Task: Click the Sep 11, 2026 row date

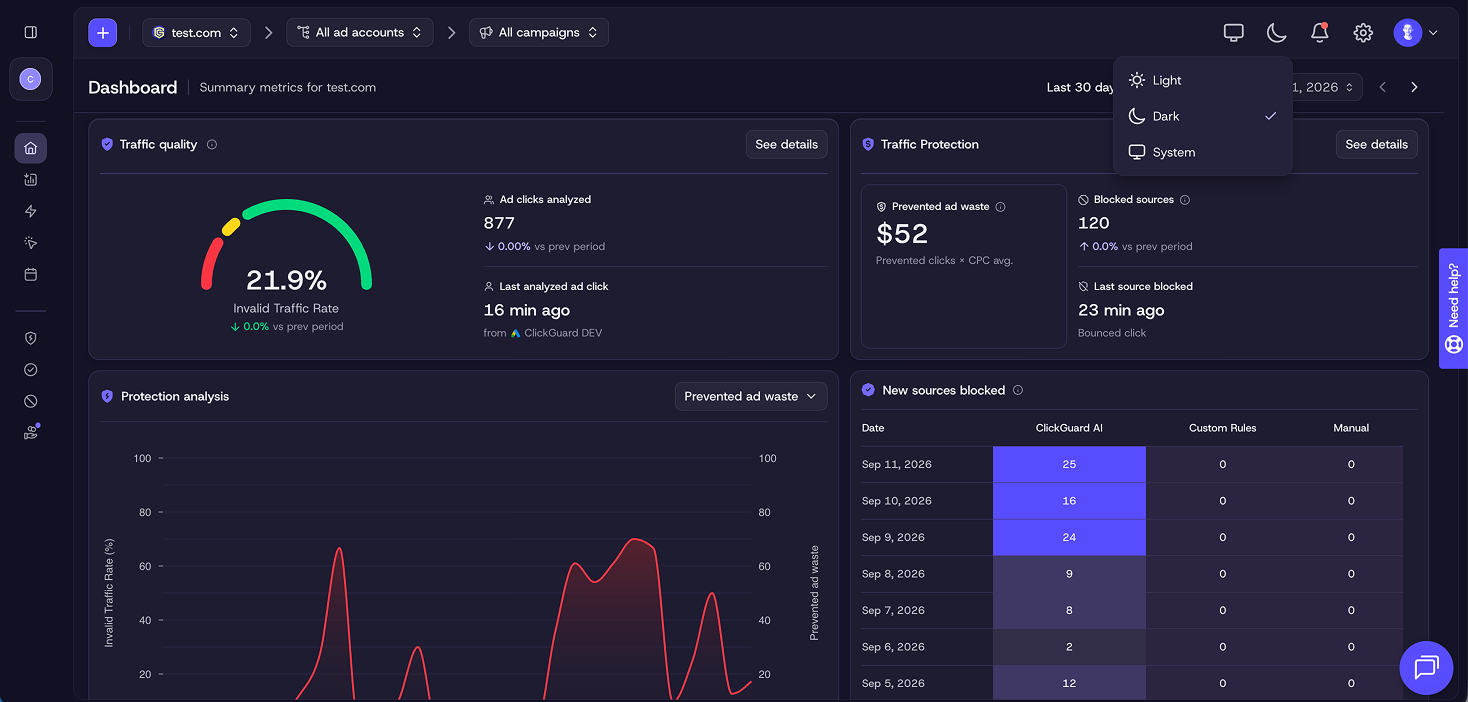Action: click(x=897, y=465)
